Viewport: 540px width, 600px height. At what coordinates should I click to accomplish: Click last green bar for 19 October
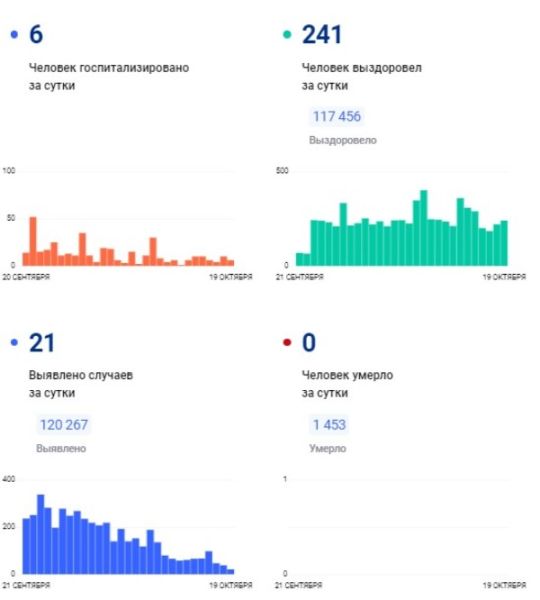pos(504,243)
